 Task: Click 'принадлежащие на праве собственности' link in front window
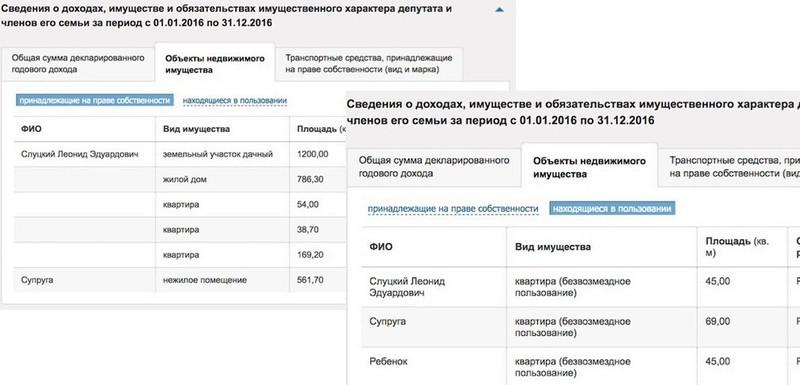click(x=453, y=209)
